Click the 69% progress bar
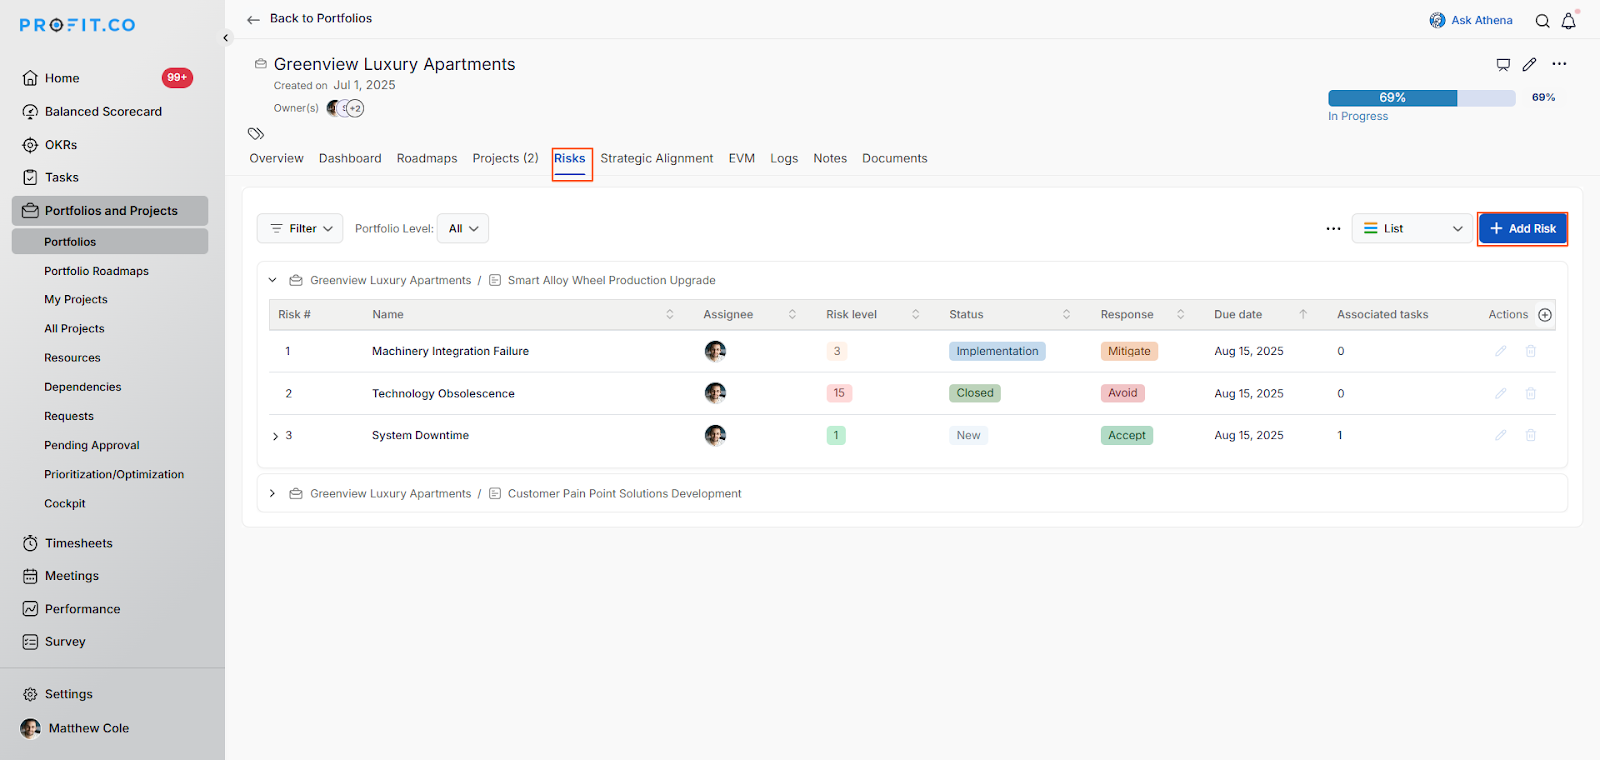This screenshot has height=760, width=1600. [x=1420, y=98]
